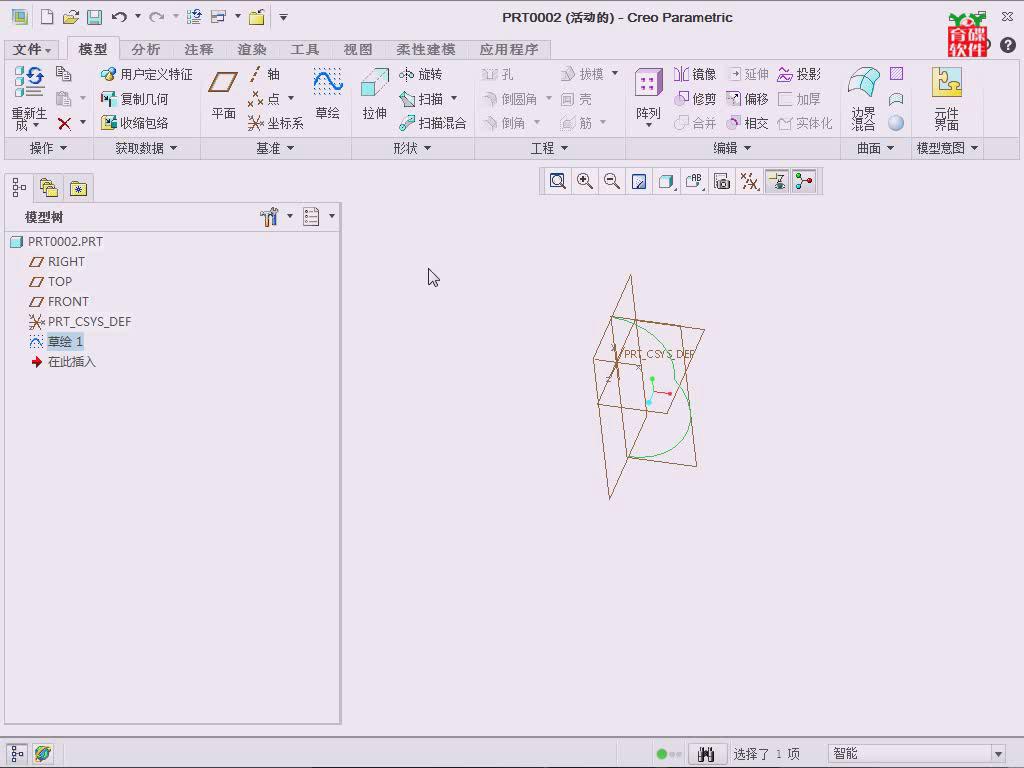Screen dimensions: 1024x768
Task: Open the Folder Browser navigator tab
Action: click(49, 188)
